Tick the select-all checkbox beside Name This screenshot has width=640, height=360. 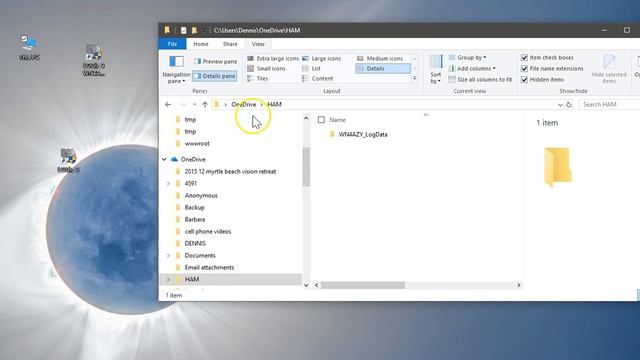click(x=321, y=120)
